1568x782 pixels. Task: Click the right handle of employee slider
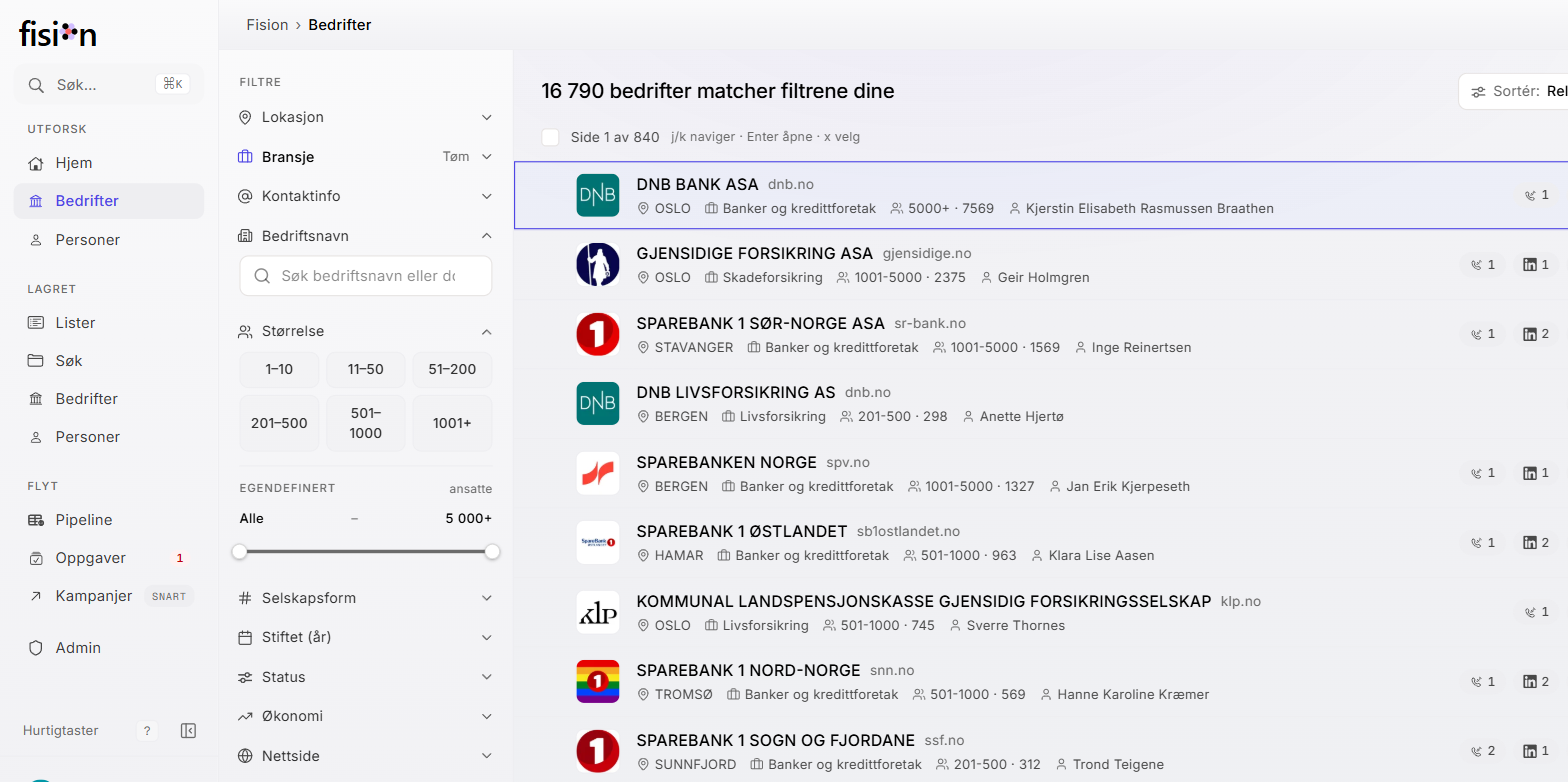[x=492, y=552]
